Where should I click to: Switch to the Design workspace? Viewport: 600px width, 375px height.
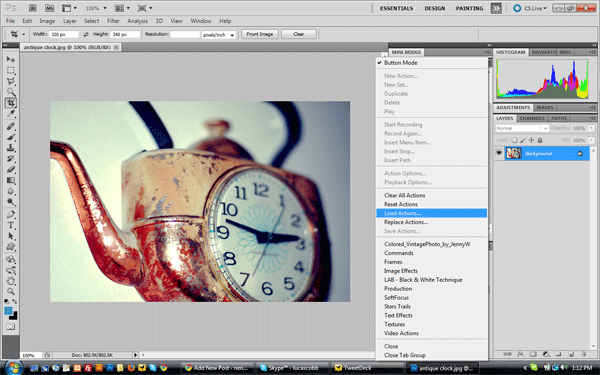(434, 8)
